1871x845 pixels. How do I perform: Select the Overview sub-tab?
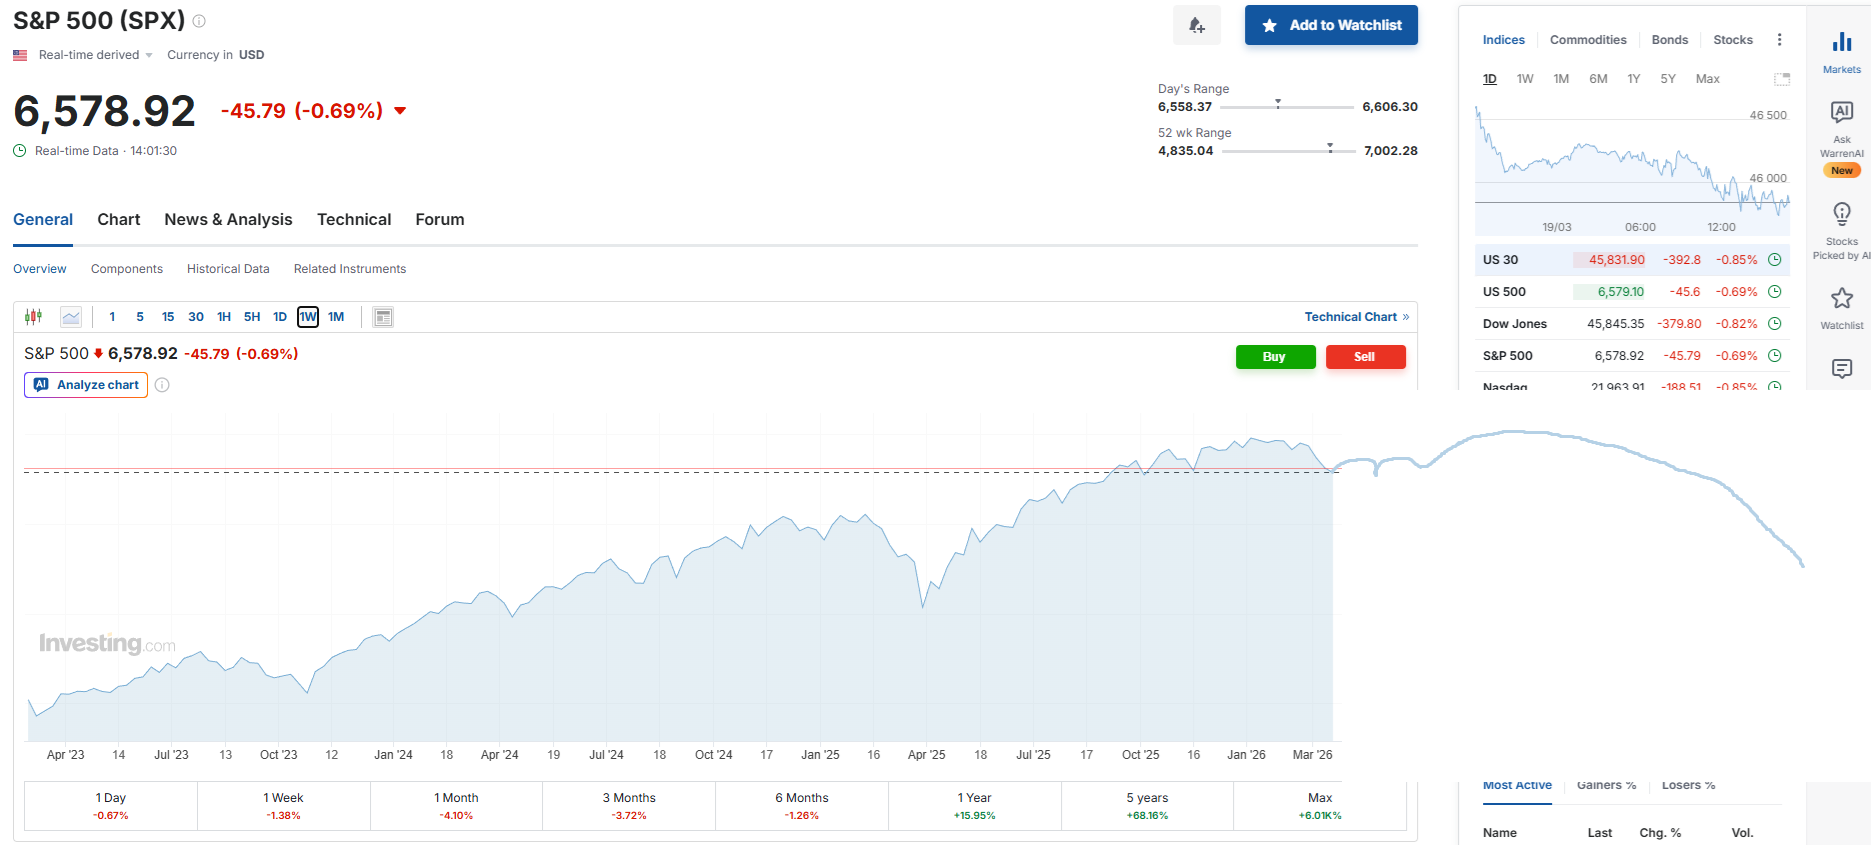pos(40,269)
